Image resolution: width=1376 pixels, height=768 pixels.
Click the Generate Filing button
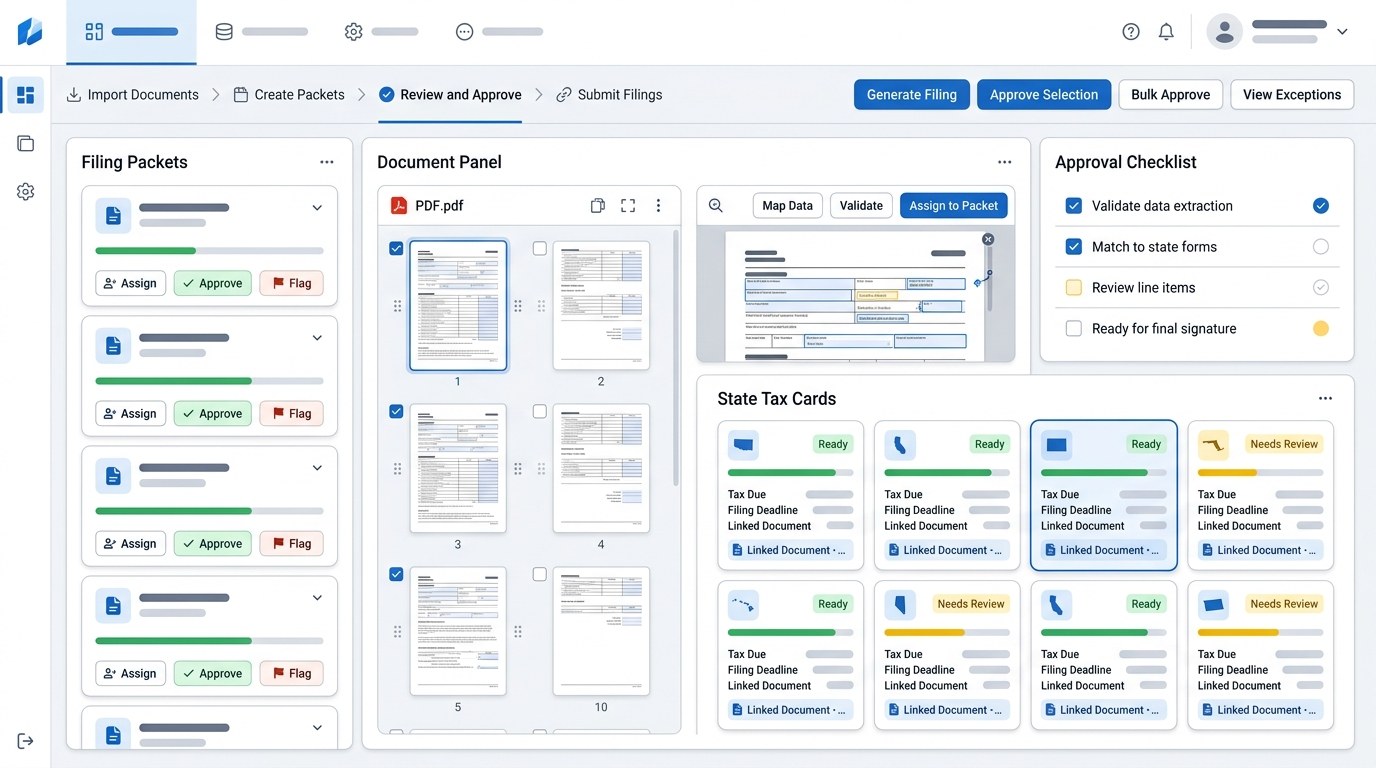[x=912, y=95]
